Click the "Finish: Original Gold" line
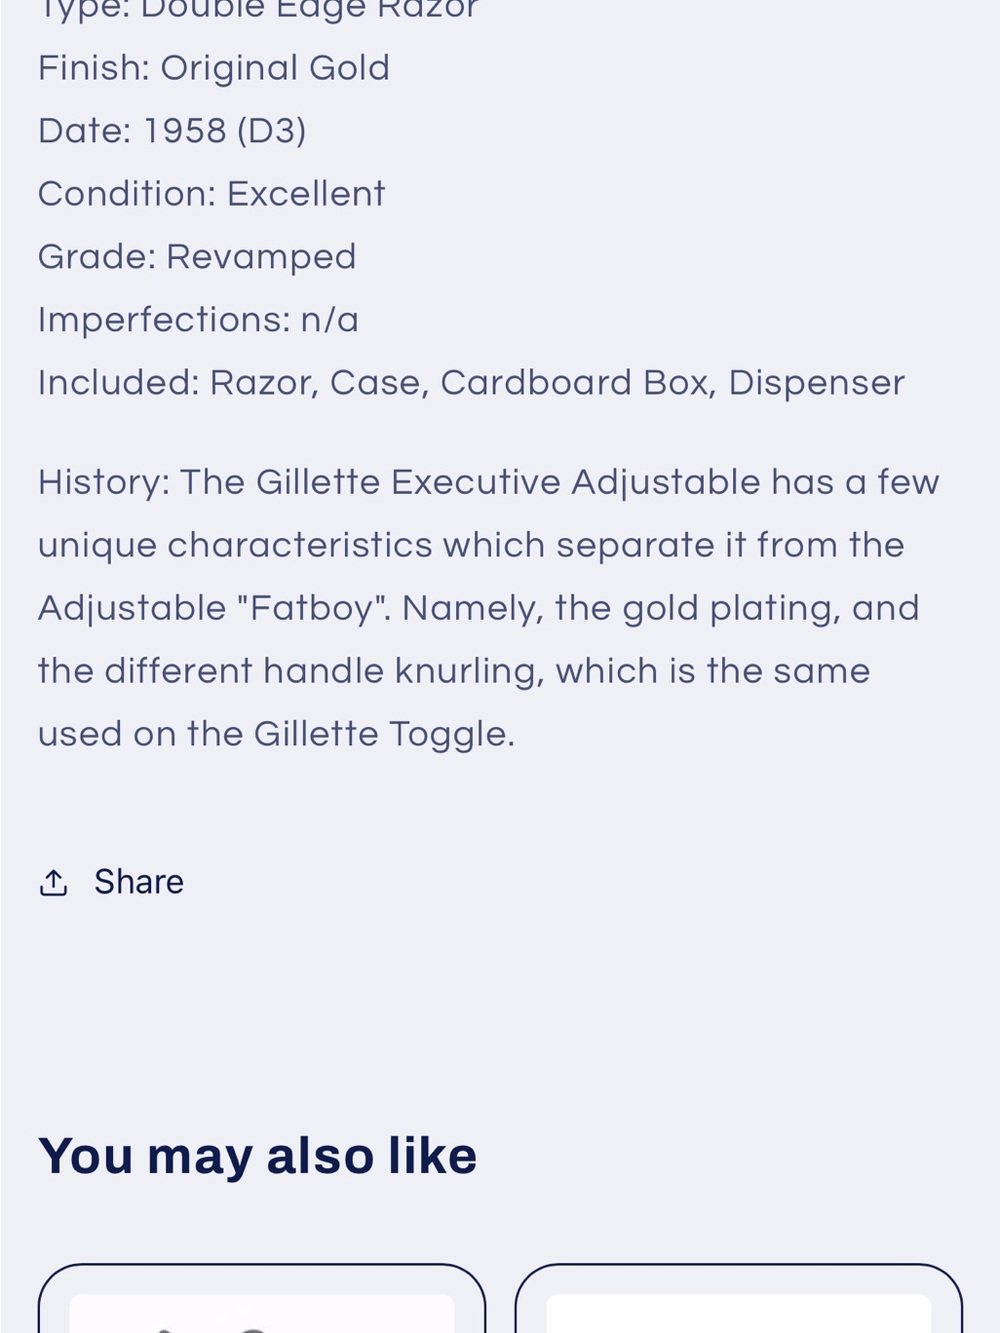Viewport: 1000px width, 1333px height. pyautogui.click(x=214, y=68)
